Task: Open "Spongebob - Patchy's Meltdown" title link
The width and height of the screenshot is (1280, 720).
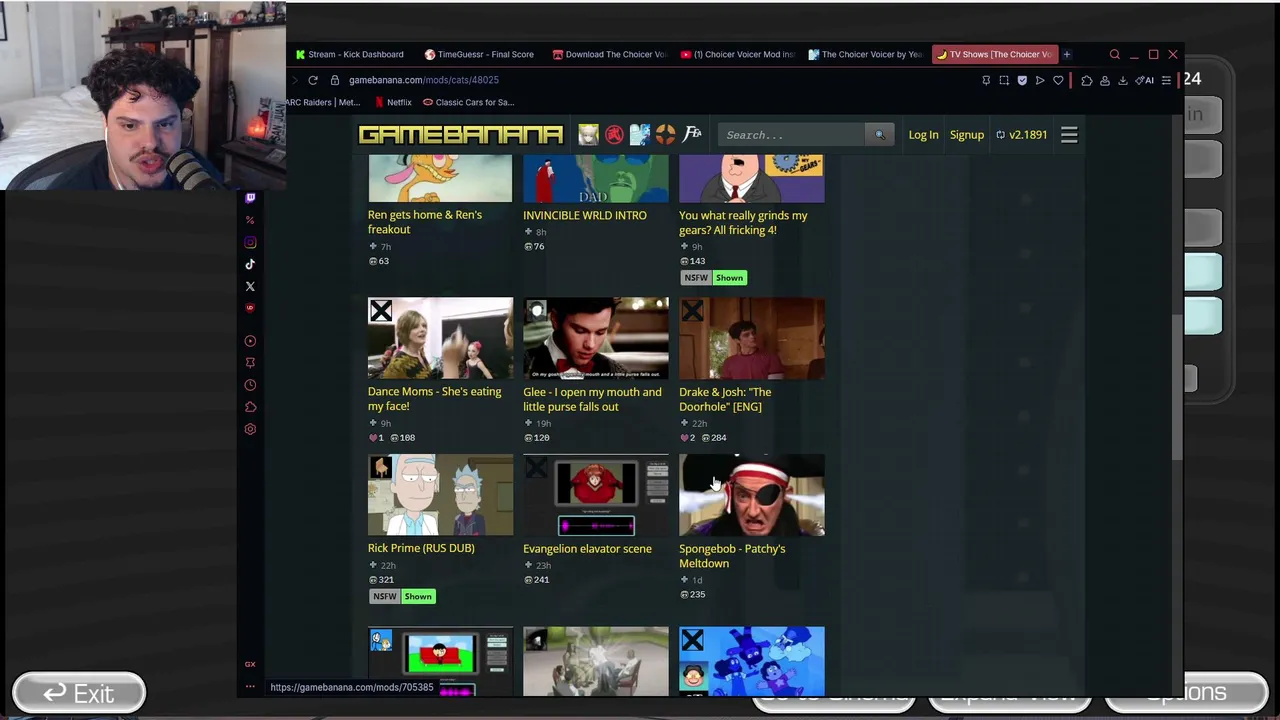Action: pos(732,556)
